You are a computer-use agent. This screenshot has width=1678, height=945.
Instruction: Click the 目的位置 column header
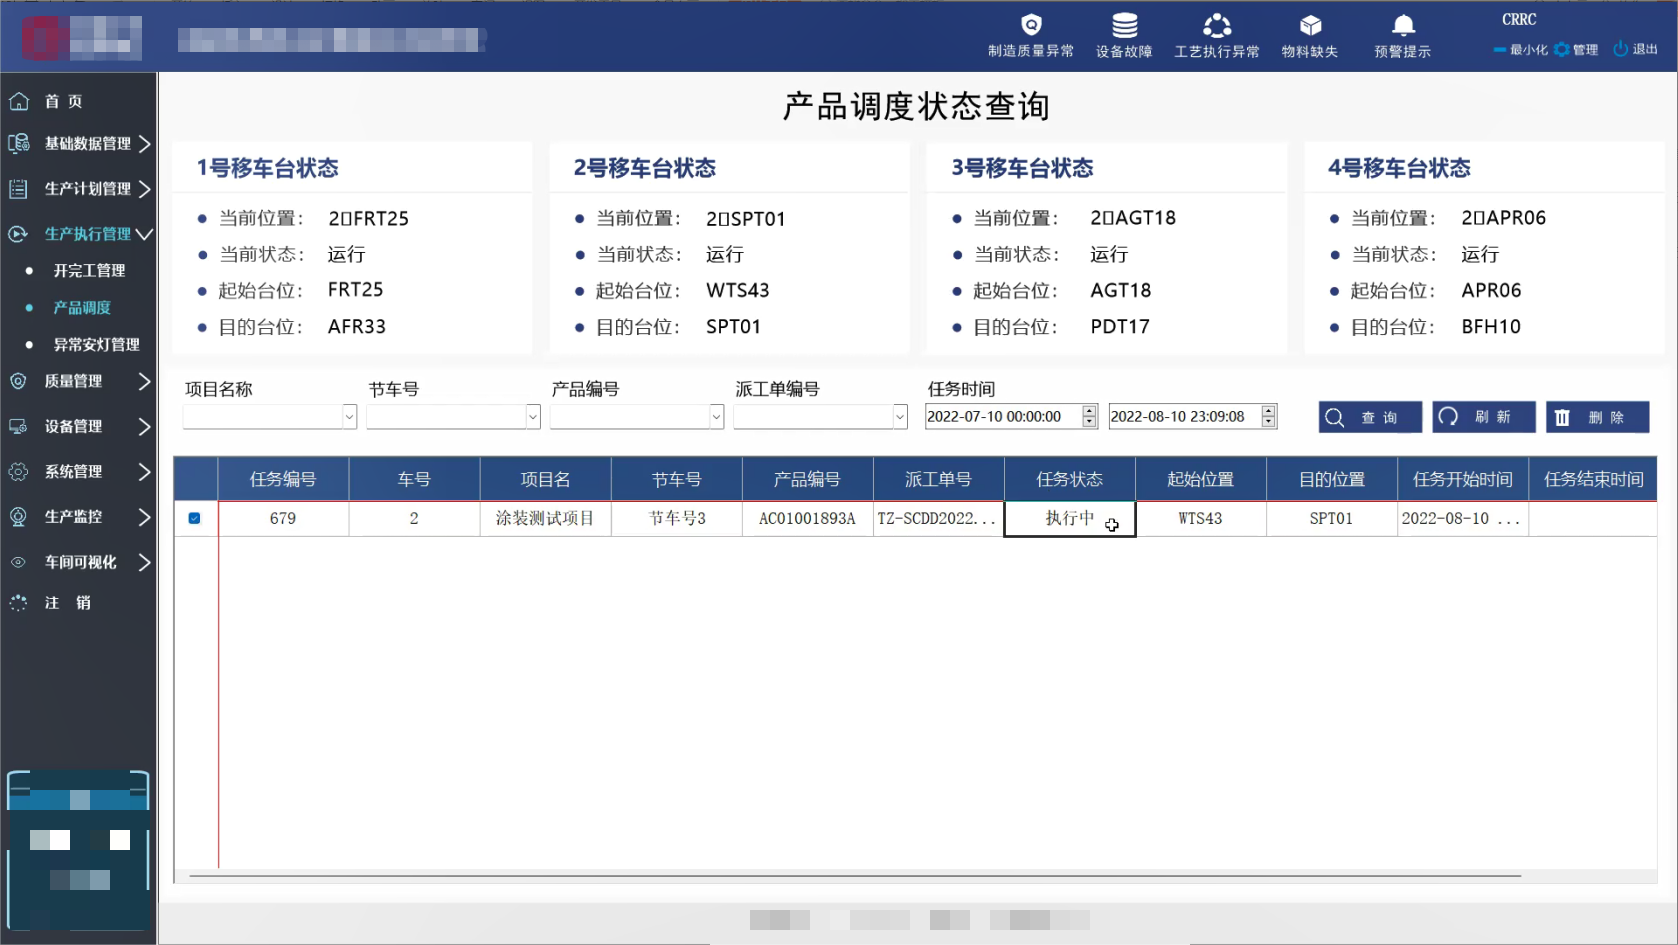pyautogui.click(x=1332, y=479)
